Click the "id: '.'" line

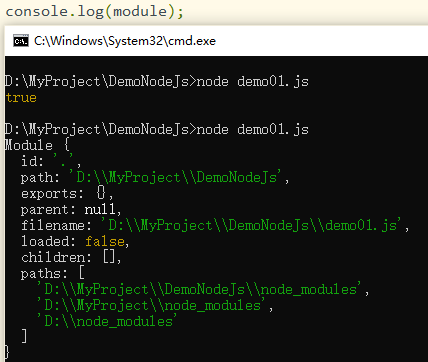click(x=51, y=161)
